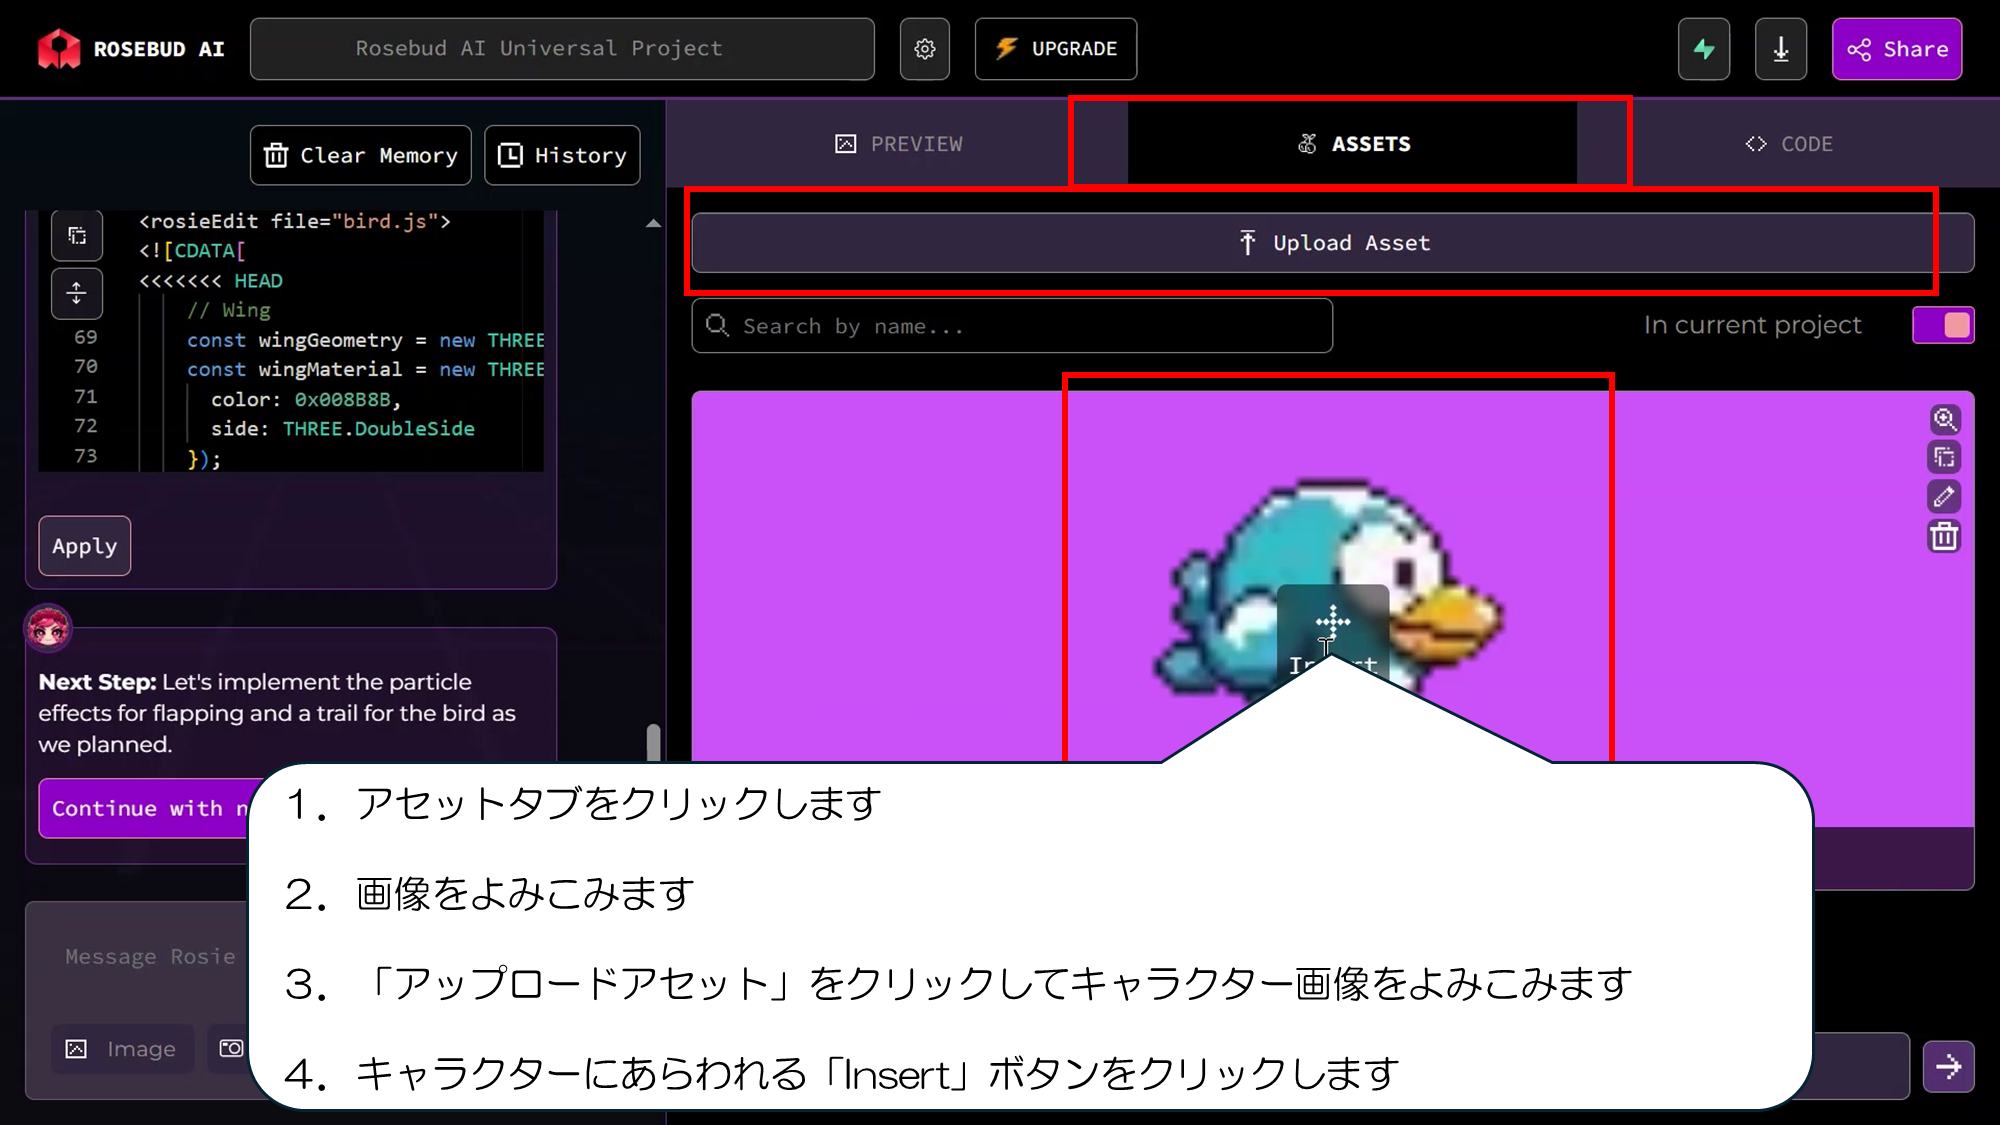The width and height of the screenshot is (2000, 1125).
Task: Click the Share button
Action: click(x=1897, y=49)
